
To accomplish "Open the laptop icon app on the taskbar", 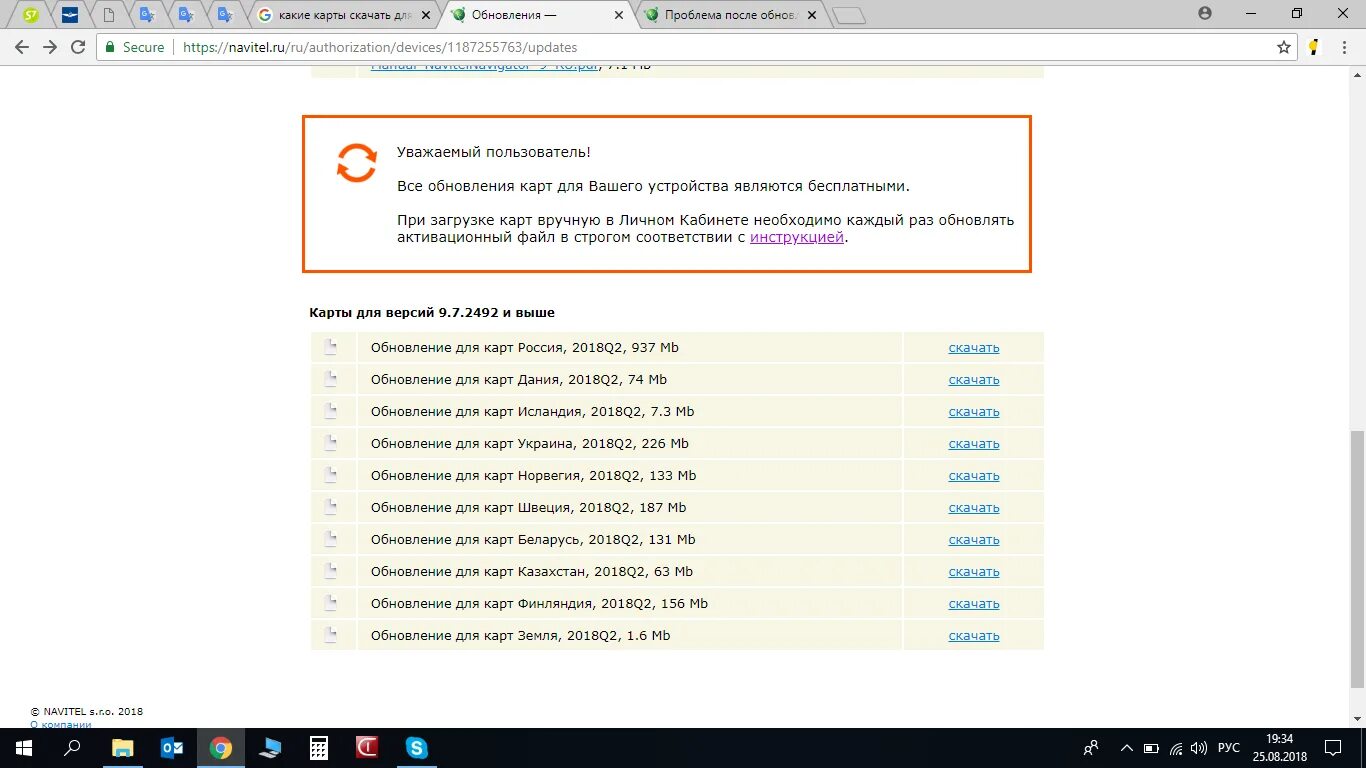I will point(269,748).
